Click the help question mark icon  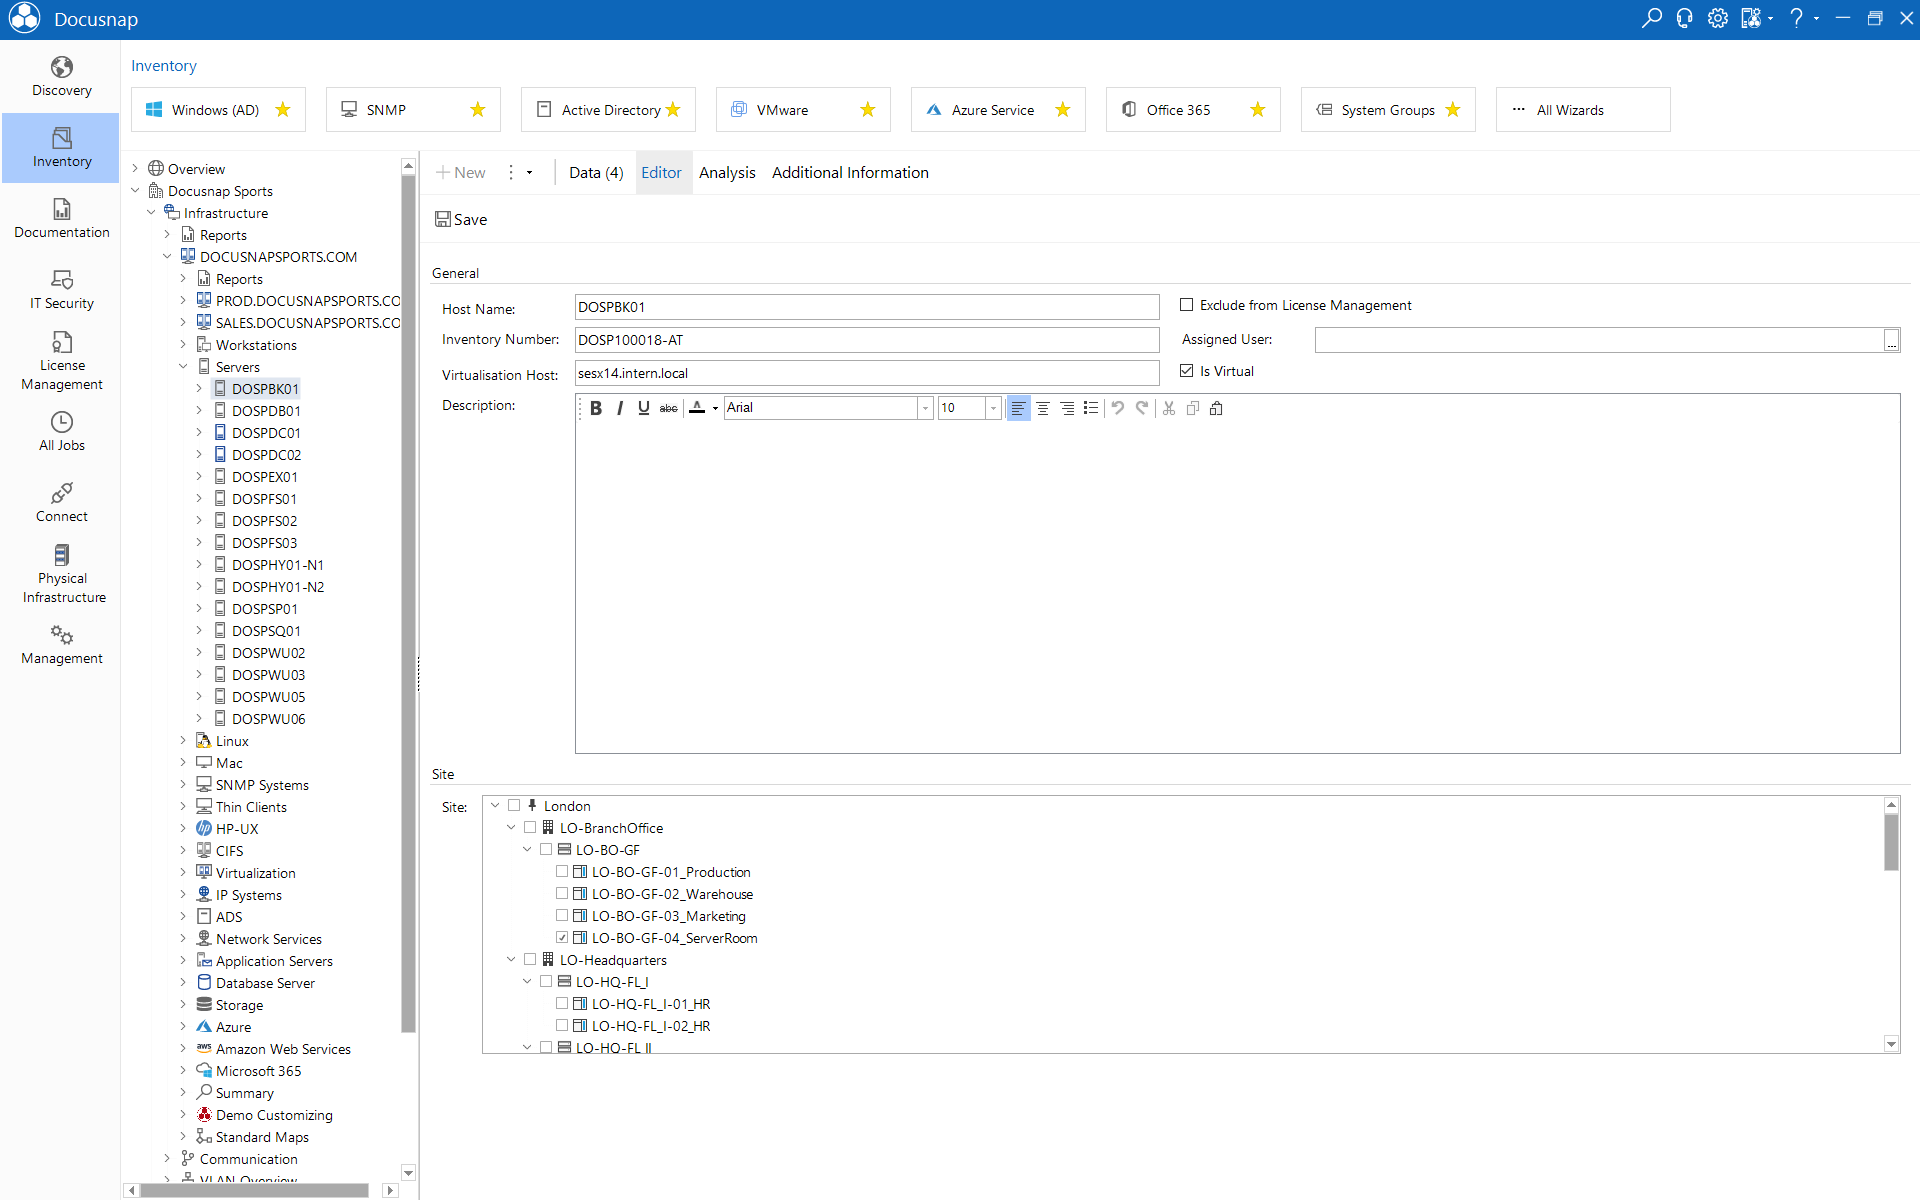1796,18
